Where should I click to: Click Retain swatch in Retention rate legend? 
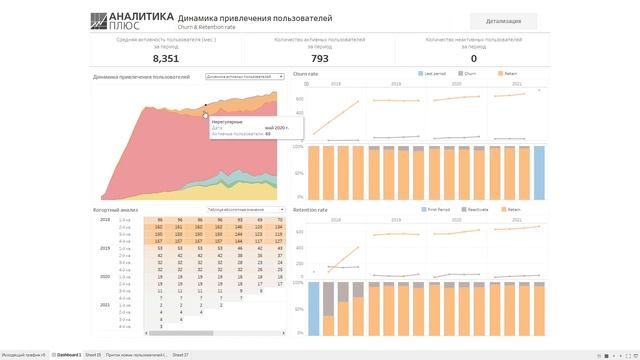(x=504, y=209)
